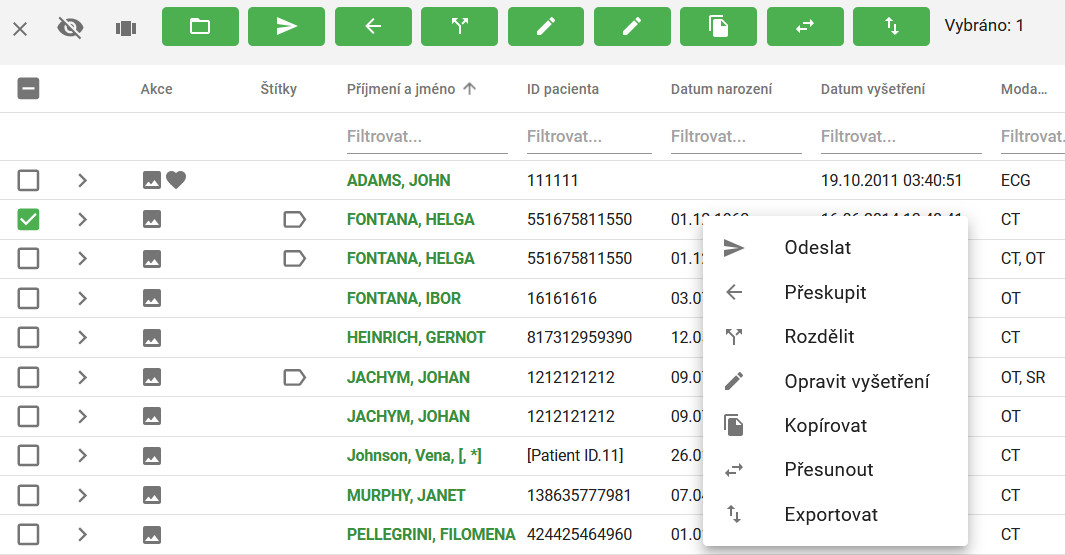This screenshot has width=1065, height=555.
Task: Check the FONTANA, IBOR row checkbox
Action: point(29,298)
